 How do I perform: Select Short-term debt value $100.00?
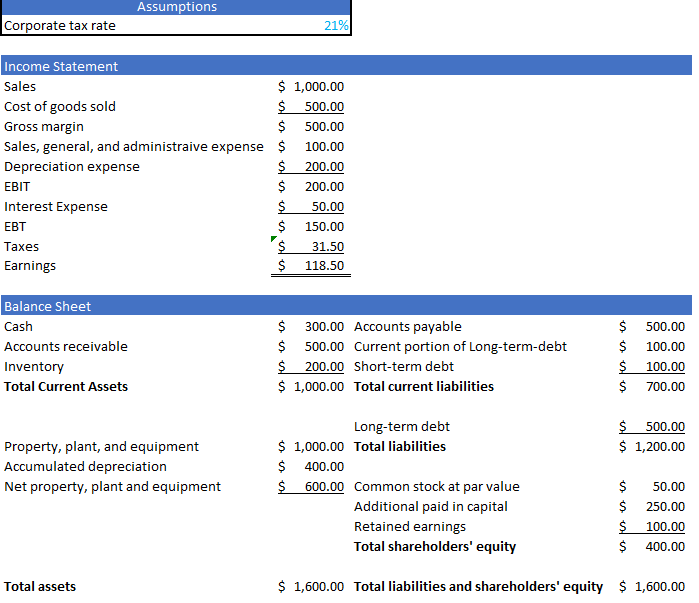(x=652, y=367)
